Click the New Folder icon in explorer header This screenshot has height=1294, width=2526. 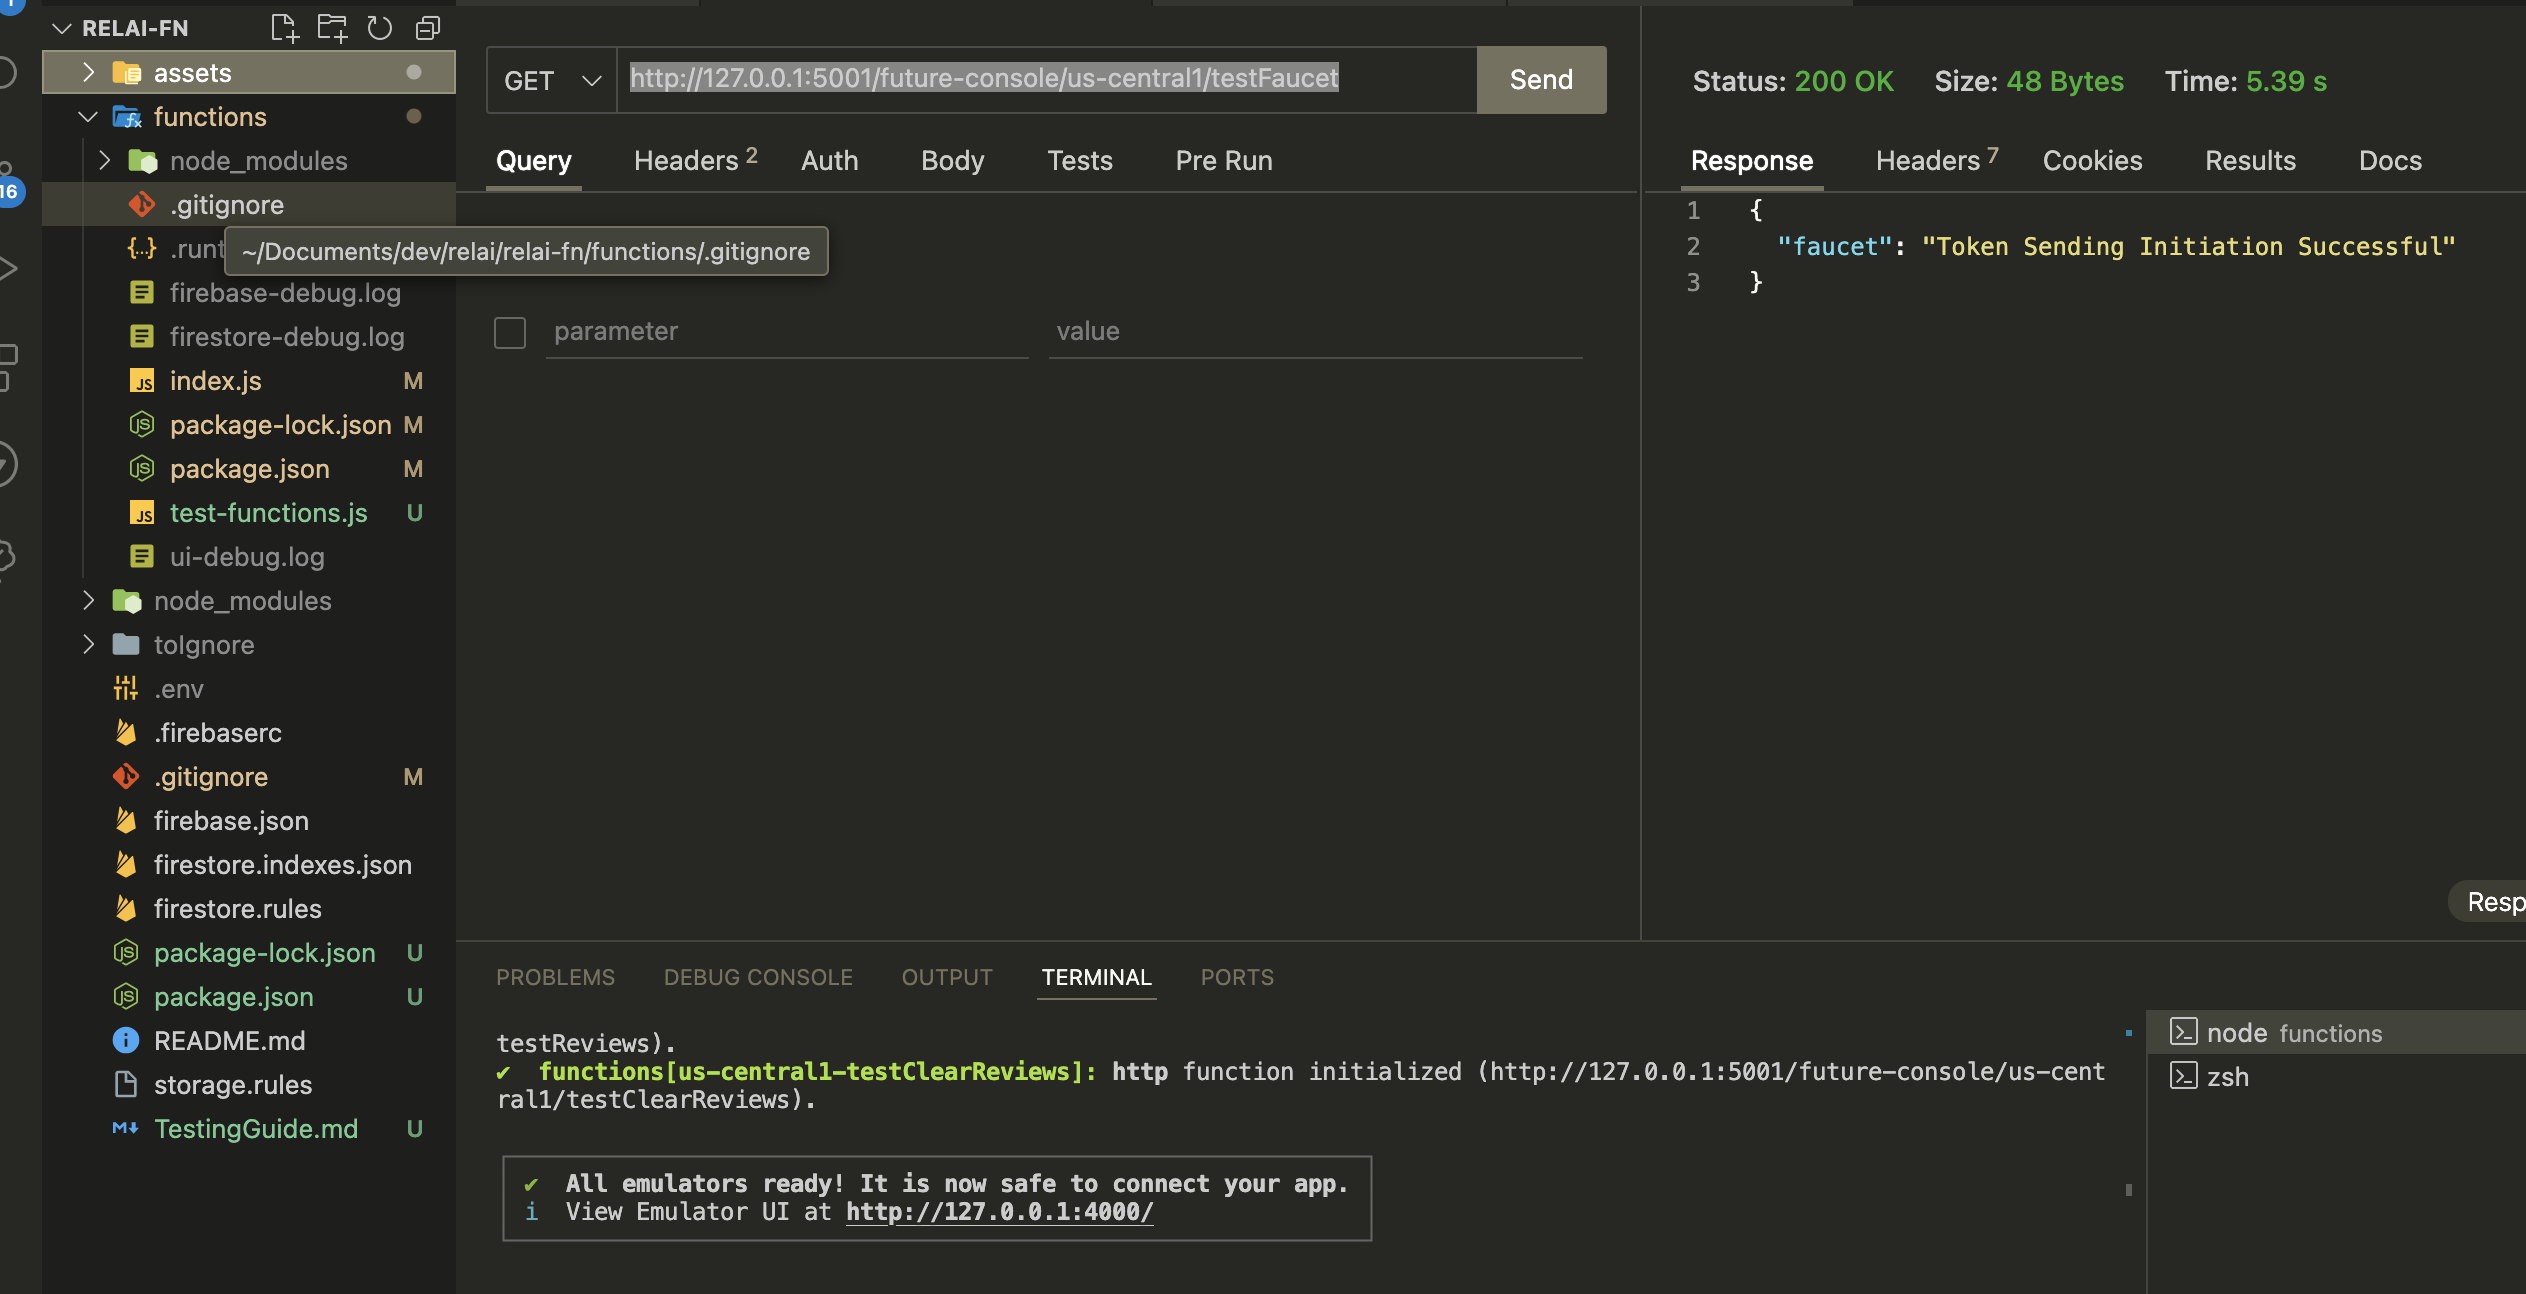click(332, 28)
